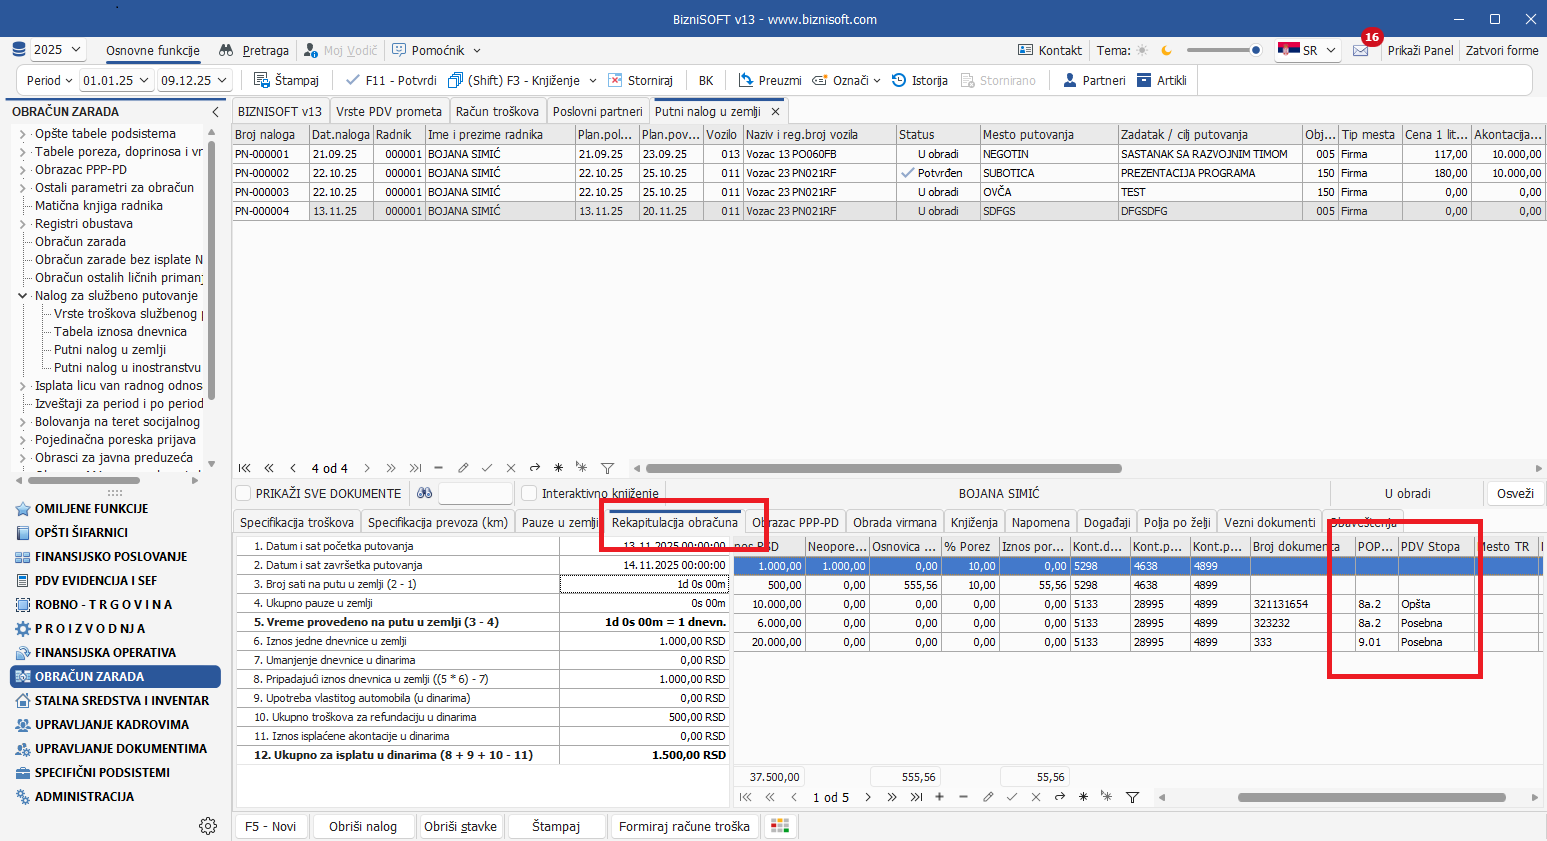Image resolution: width=1547 pixels, height=841 pixels.
Task: Open the Specifikacija troškova tab
Action: pos(297,522)
